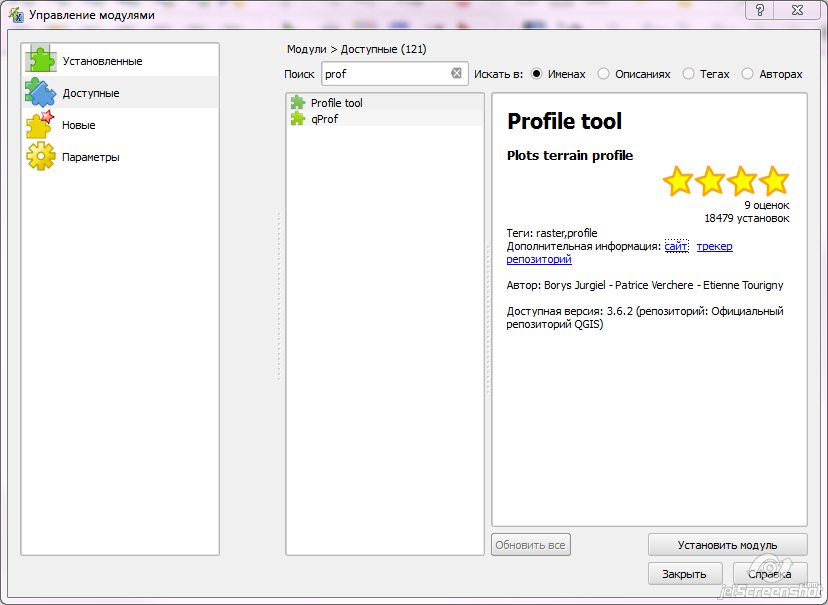Open the Установленные tab

tap(120, 60)
